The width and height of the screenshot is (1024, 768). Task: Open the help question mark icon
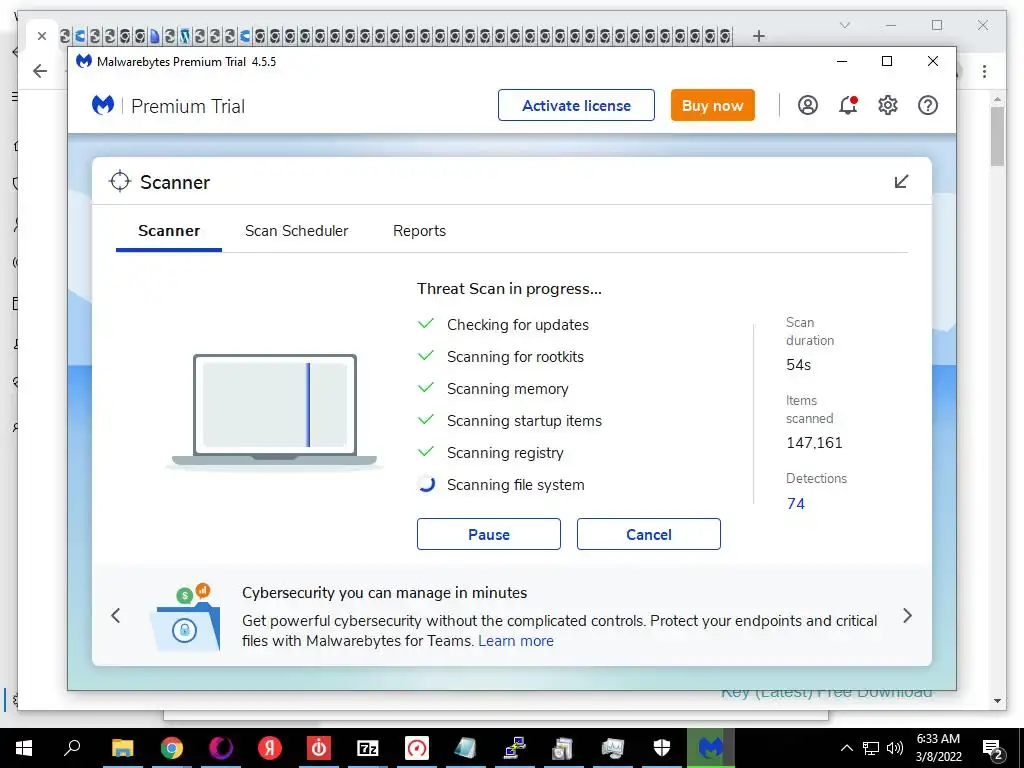[927, 105]
